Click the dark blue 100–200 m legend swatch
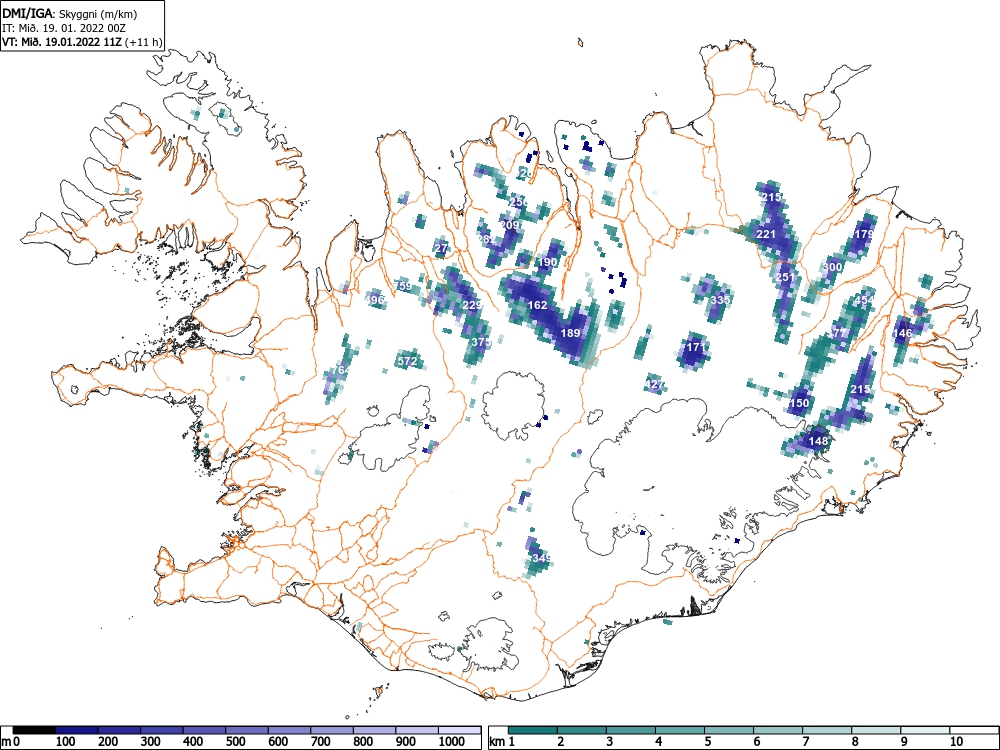Viewport: 1000px width, 750px height. [77, 730]
